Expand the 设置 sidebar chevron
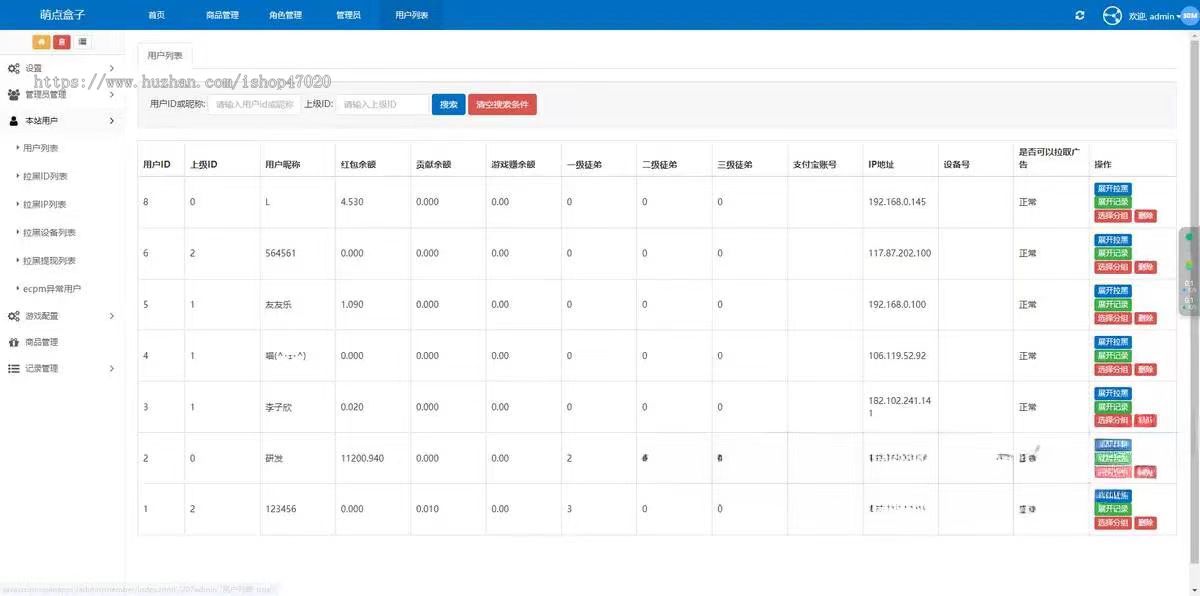 [111, 68]
